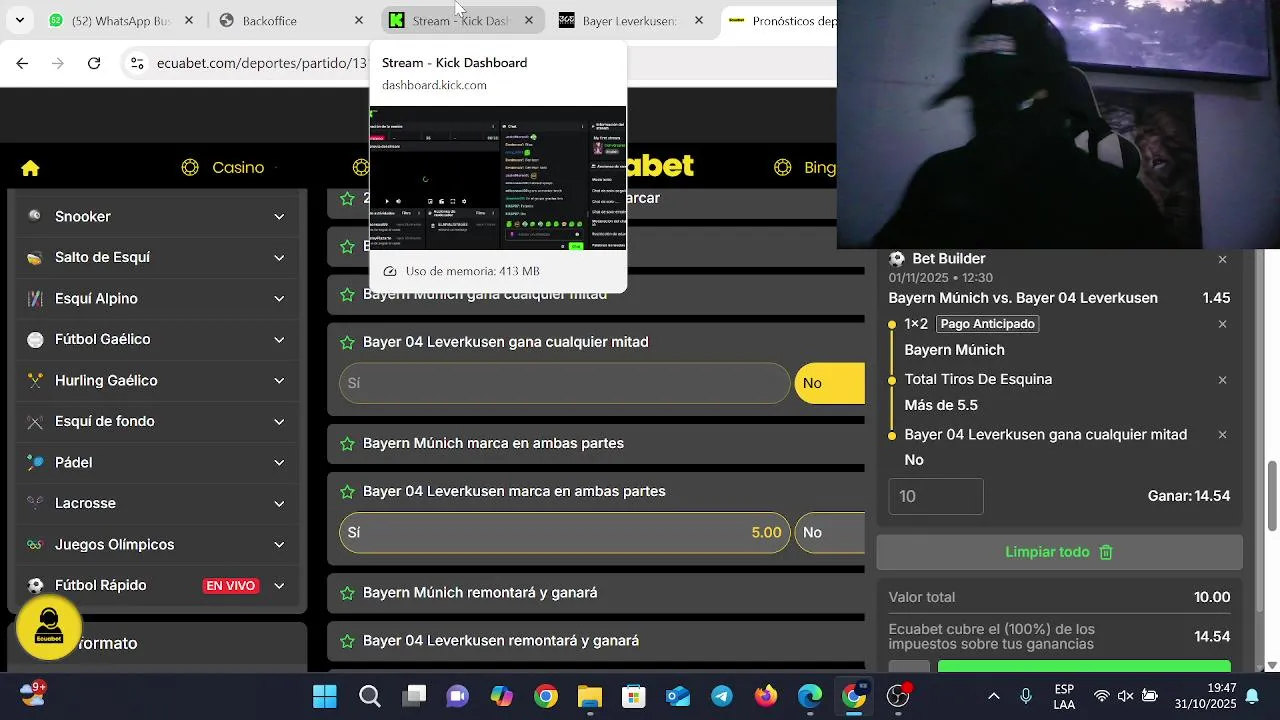Select 'Sí' 5.00 for Leverkusen marca en ambas partes

[565, 533]
